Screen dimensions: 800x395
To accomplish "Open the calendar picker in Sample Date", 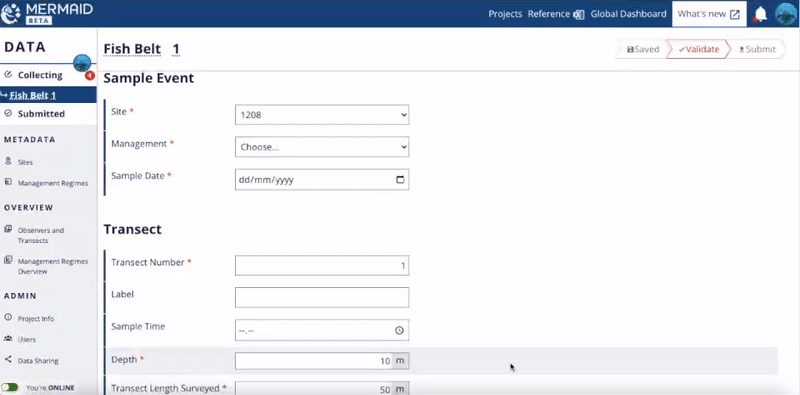I will point(400,180).
